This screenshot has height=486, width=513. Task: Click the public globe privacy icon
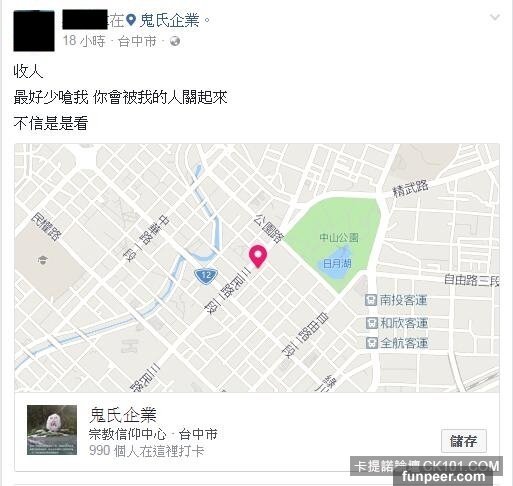click(175, 41)
